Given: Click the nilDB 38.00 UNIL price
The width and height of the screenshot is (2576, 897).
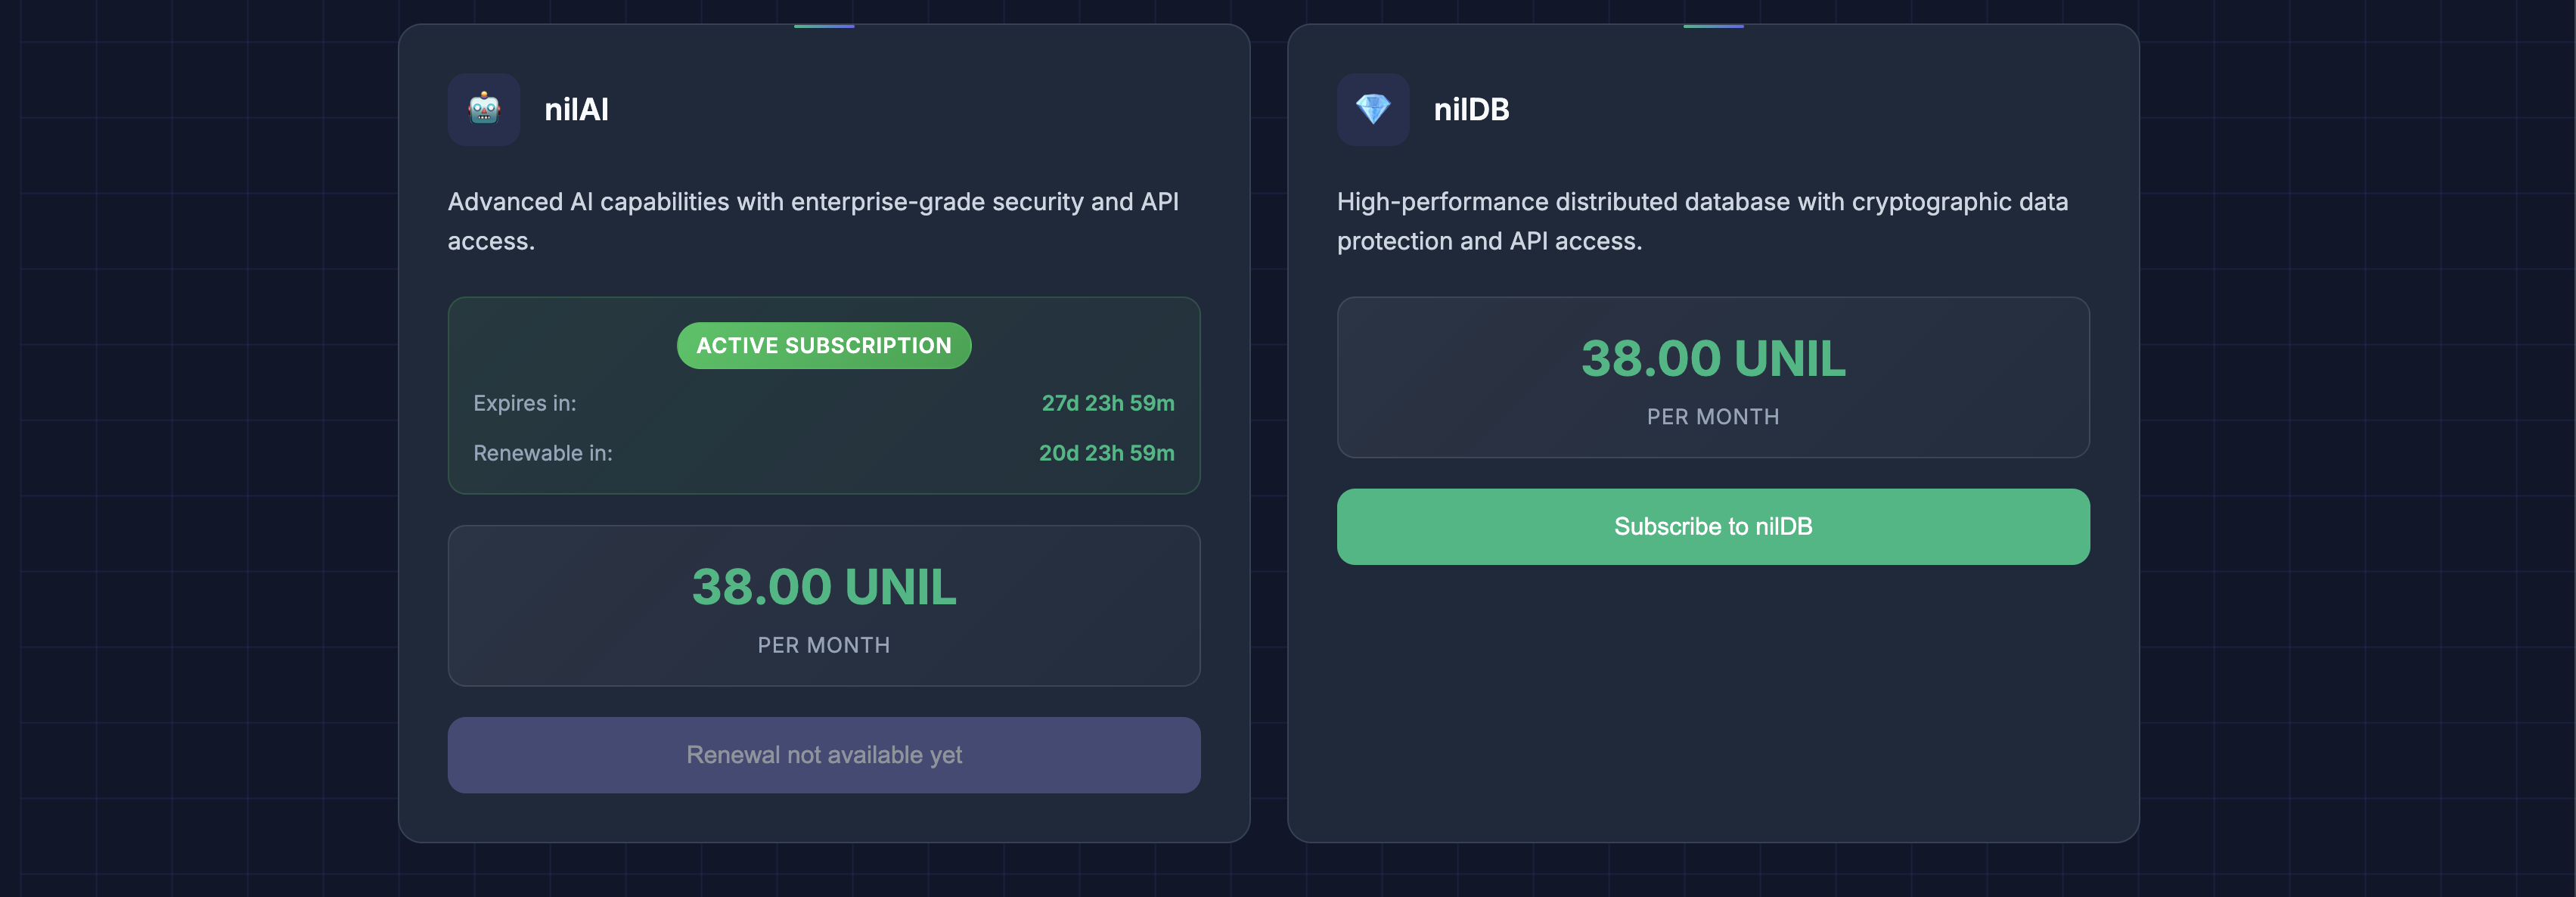Looking at the screenshot, I should point(1712,359).
